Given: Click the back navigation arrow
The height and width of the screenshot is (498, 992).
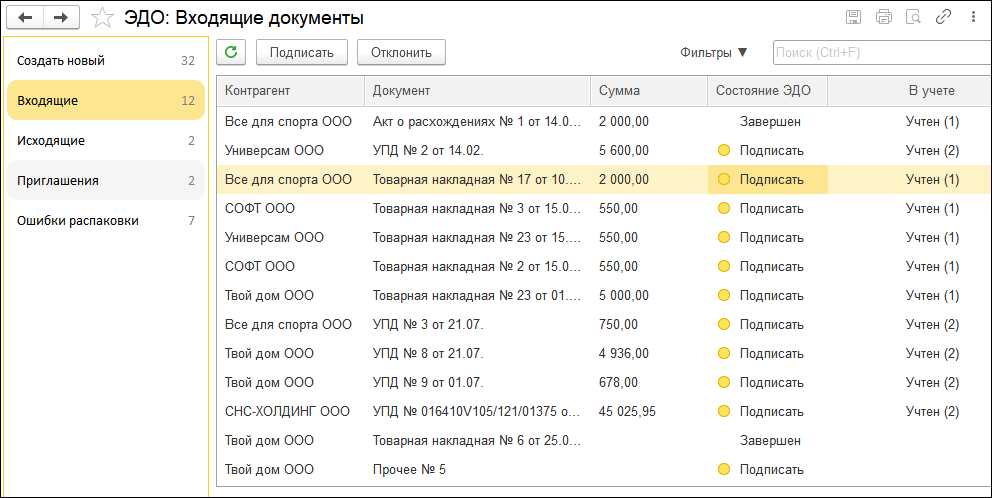Looking at the screenshot, I should point(25,18).
